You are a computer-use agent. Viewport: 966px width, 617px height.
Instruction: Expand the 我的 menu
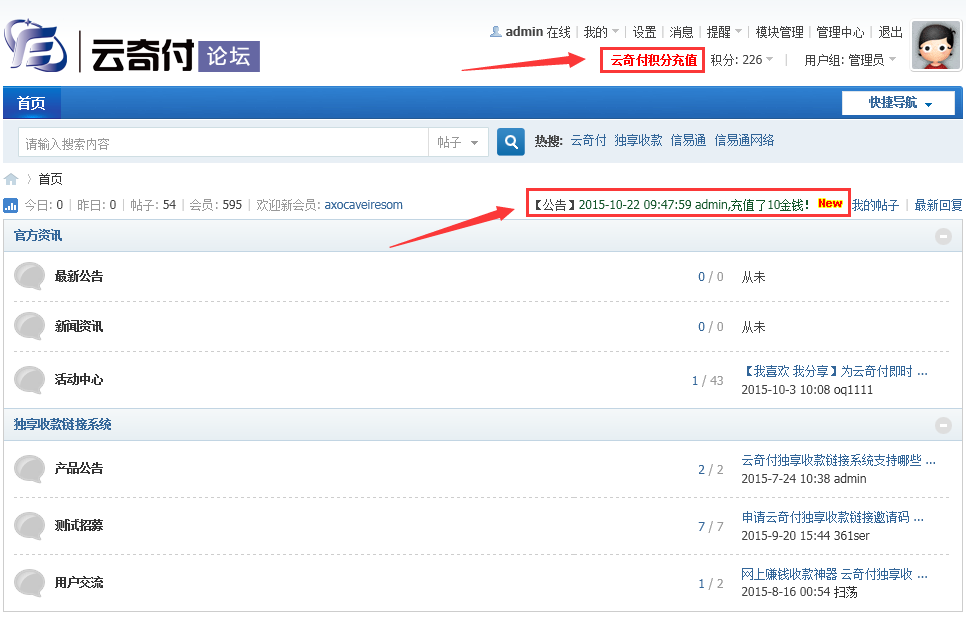[x=600, y=32]
